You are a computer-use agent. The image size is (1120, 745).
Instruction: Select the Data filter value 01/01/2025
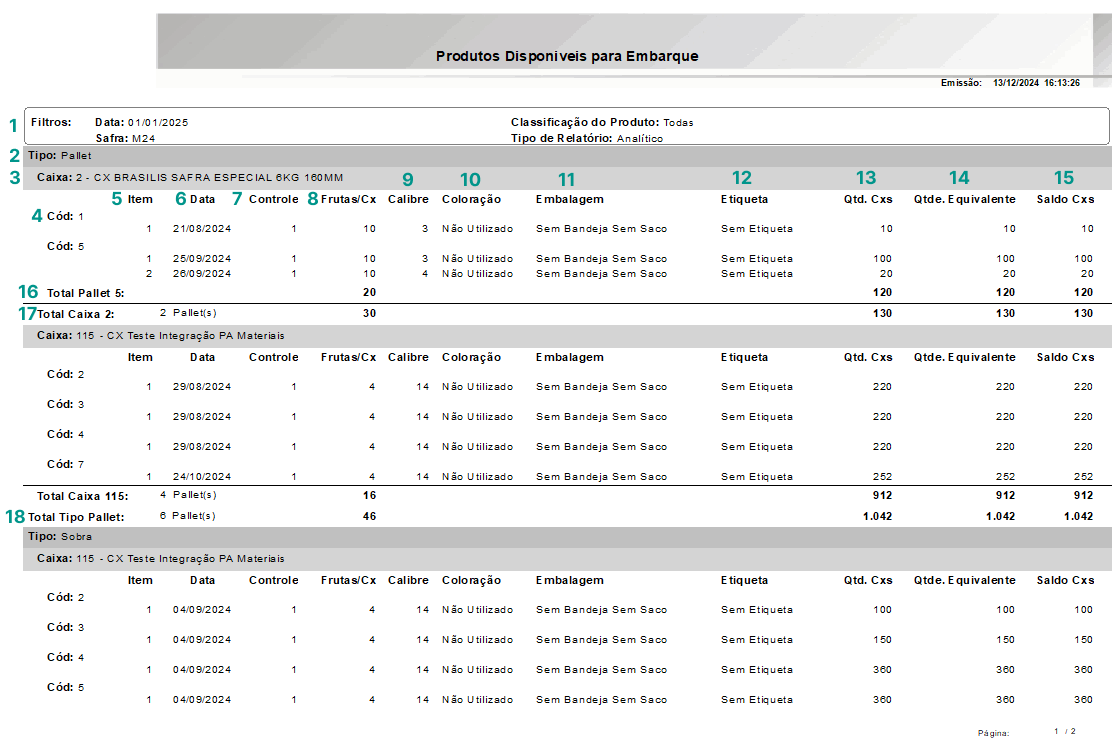[157, 122]
